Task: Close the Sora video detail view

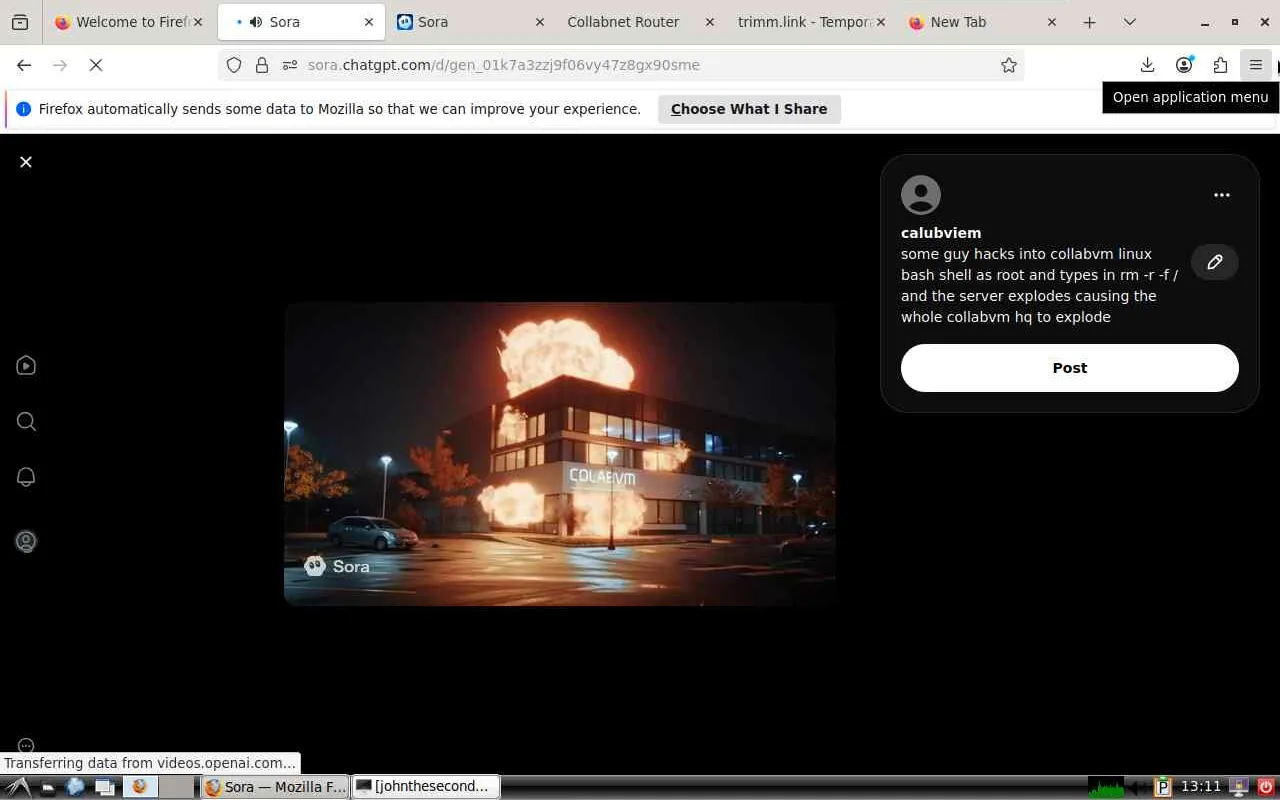Action: click(26, 162)
